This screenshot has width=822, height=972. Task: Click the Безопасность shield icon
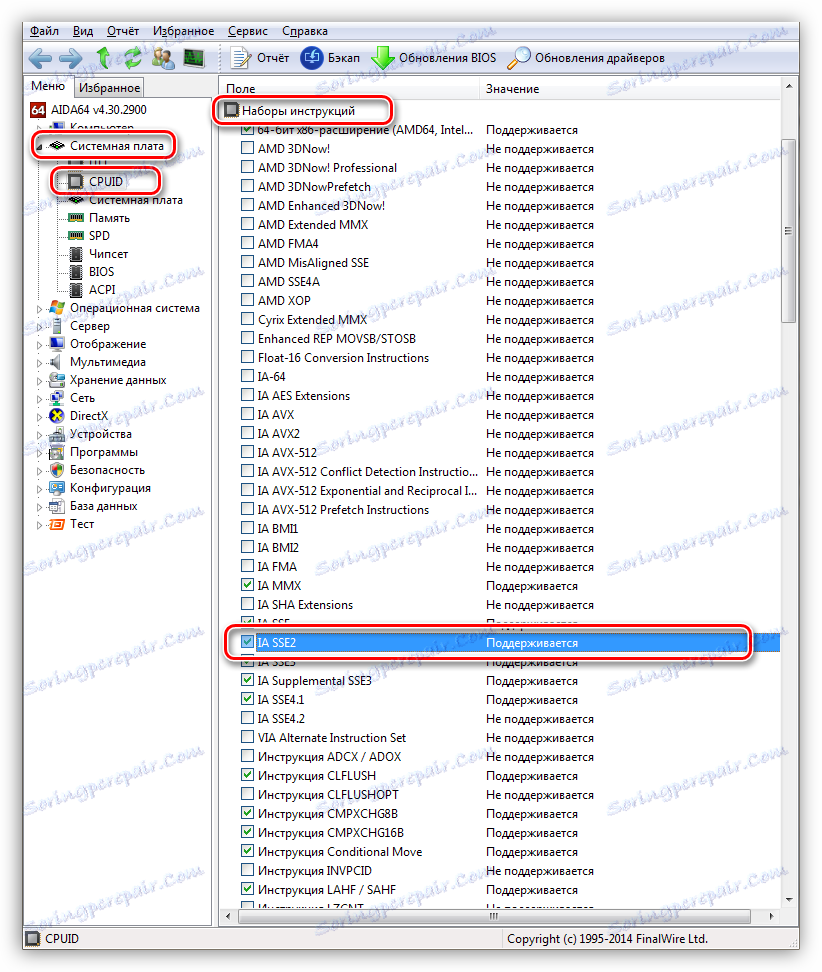click(x=57, y=470)
